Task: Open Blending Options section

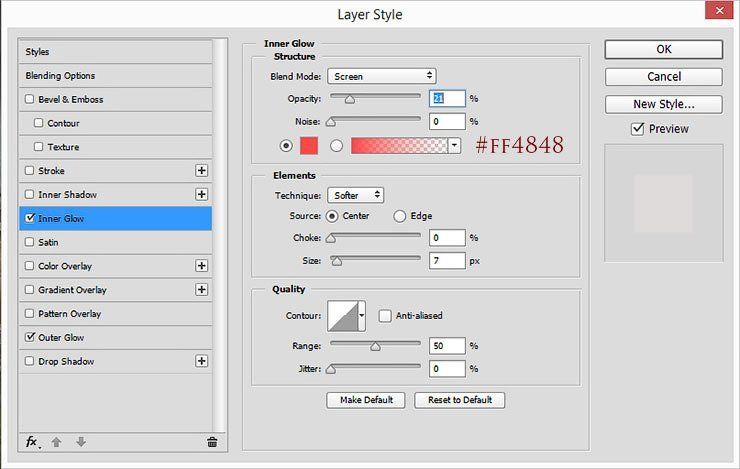Action: point(116,75)
